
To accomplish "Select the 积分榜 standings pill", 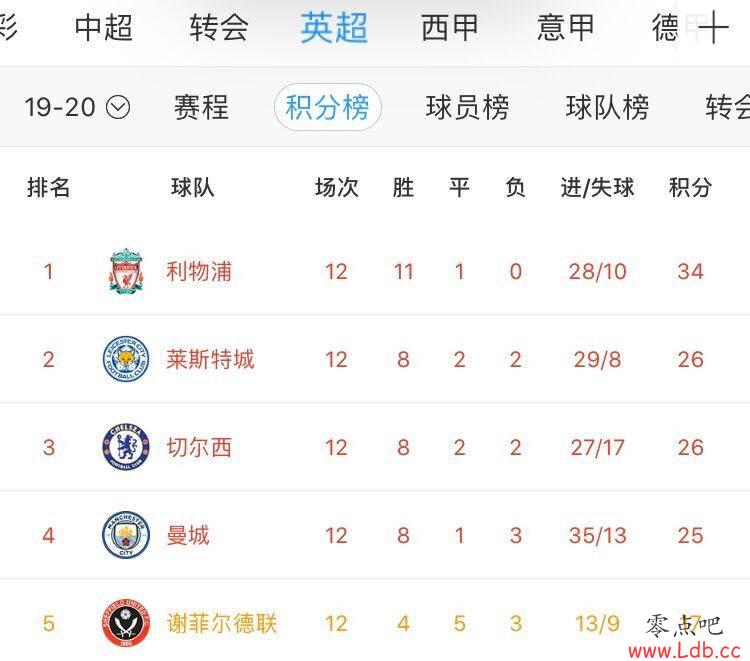I will (x=328, y=107).
